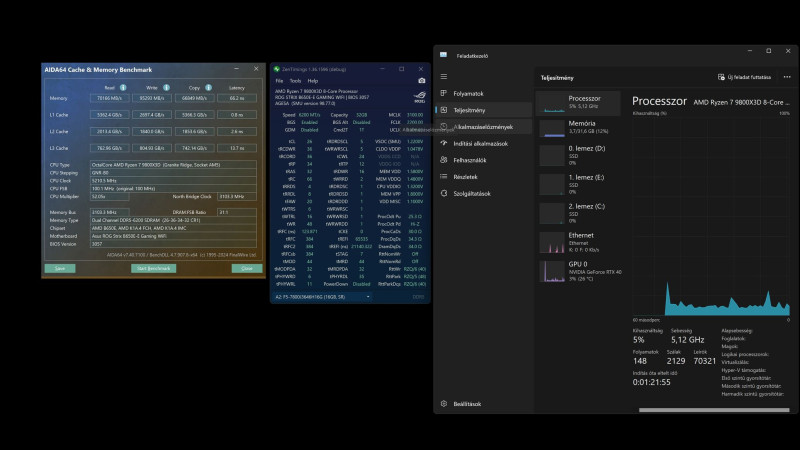Image resolution: width=800 pixels, height=450 pixels.
Task: Click the Save button in AIDA64
Action: [60, 268]
